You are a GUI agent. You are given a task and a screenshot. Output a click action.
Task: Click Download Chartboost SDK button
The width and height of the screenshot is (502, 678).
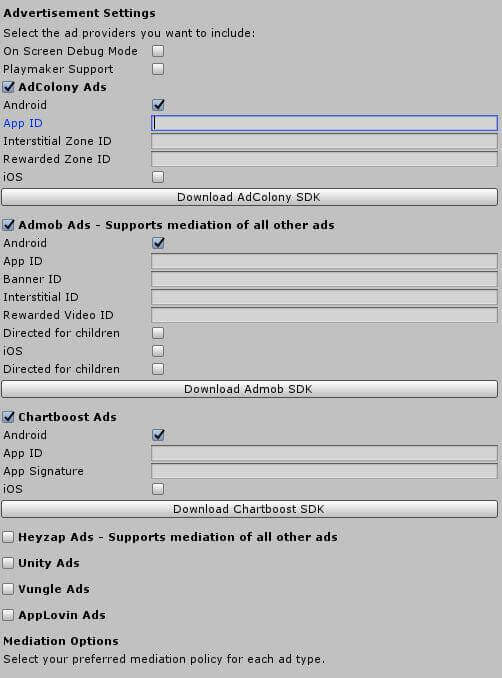click(249, 509)
